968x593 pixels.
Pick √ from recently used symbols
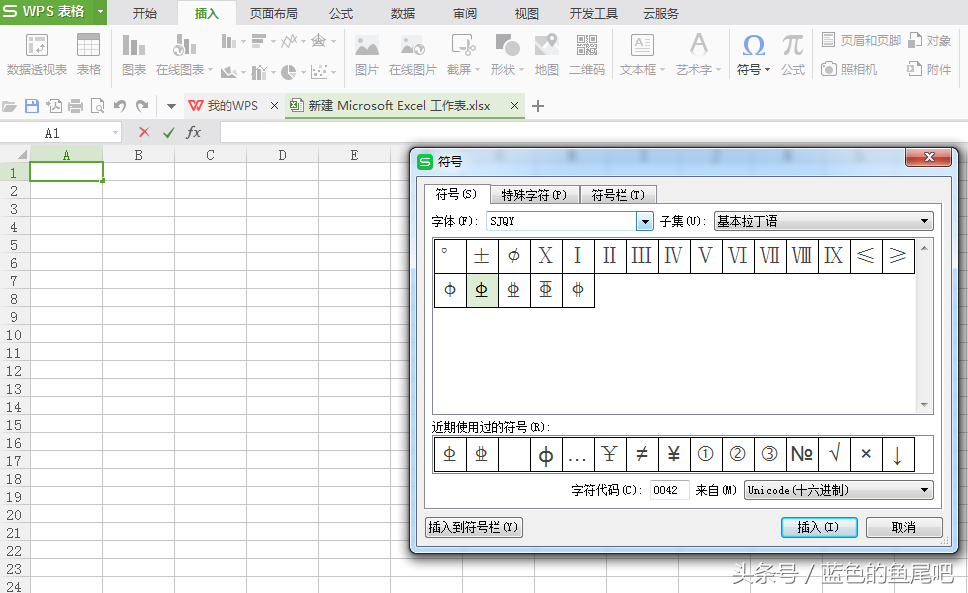click(833, 454)
